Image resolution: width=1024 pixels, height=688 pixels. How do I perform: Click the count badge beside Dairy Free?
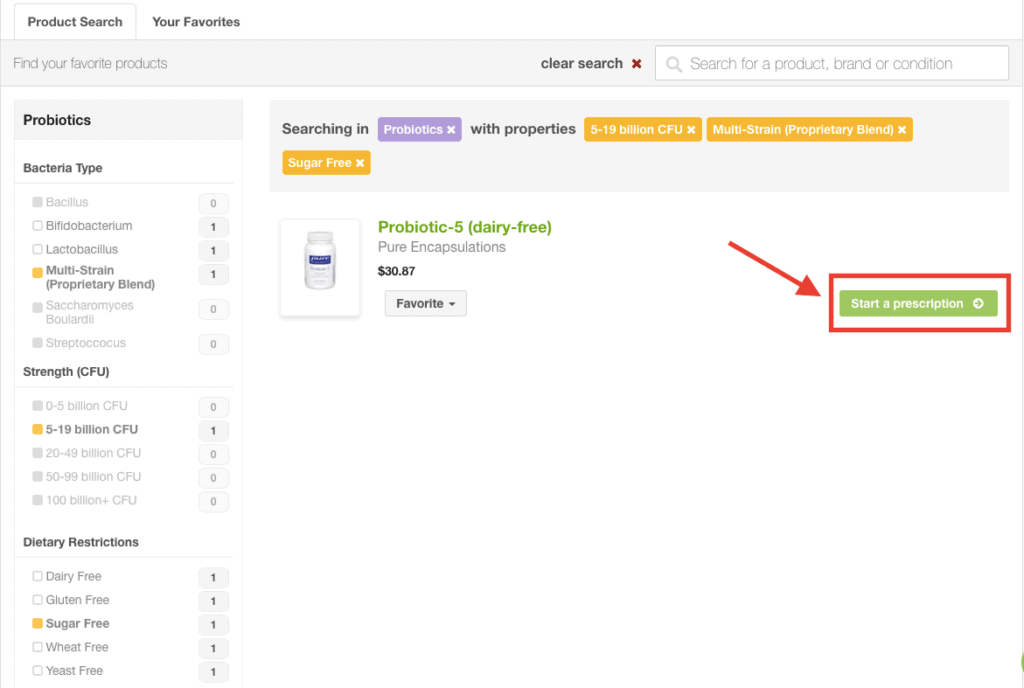click(x=213, y=578)
